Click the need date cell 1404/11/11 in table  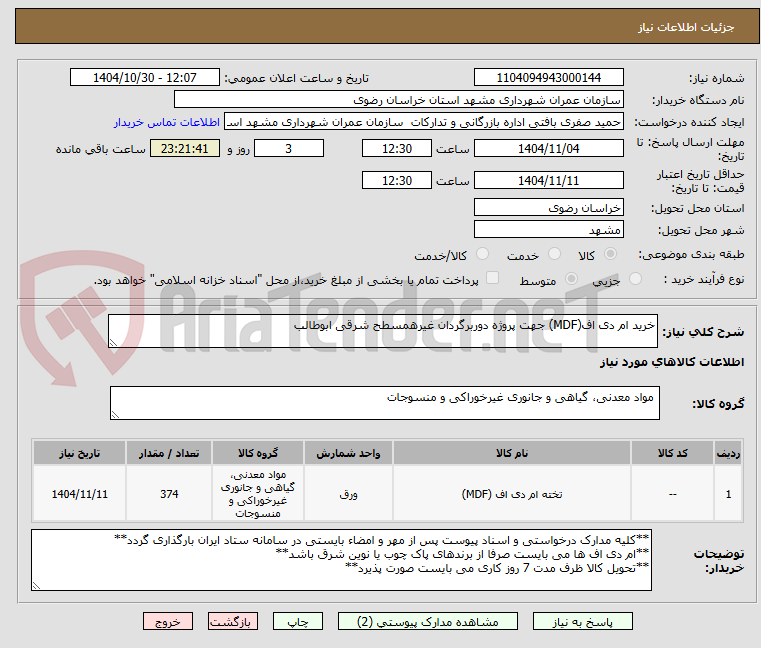tap(80, 494)
